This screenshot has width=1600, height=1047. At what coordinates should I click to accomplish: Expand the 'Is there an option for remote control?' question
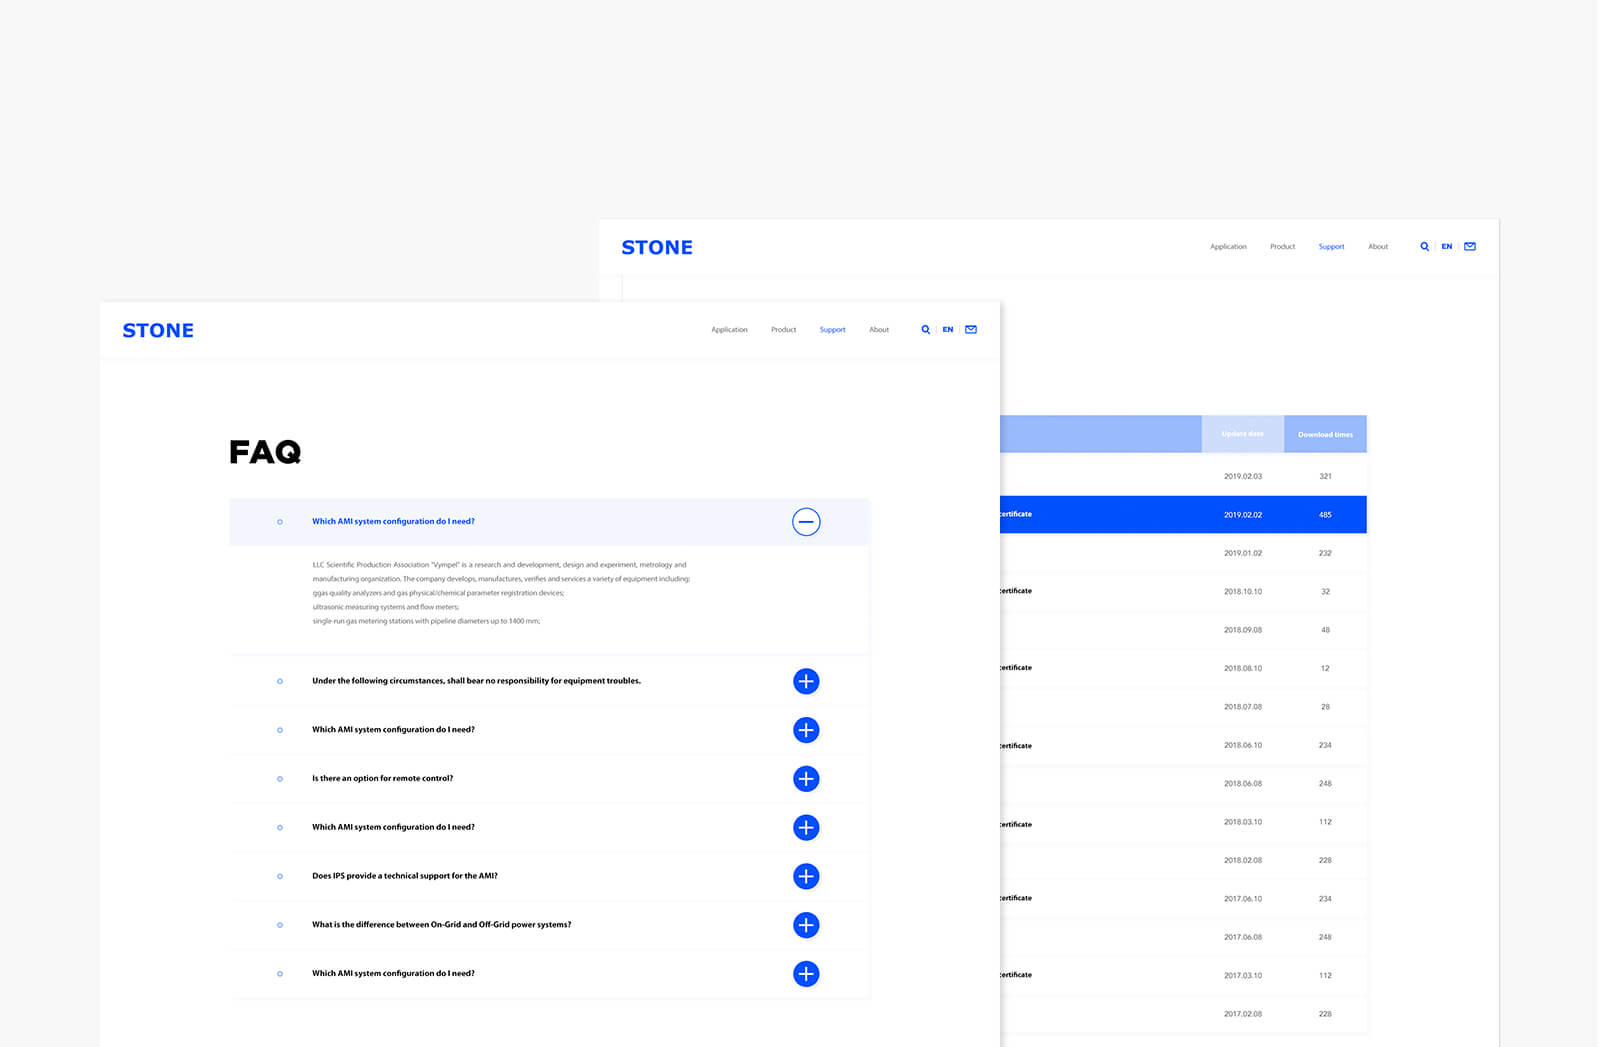click(806, 779)
